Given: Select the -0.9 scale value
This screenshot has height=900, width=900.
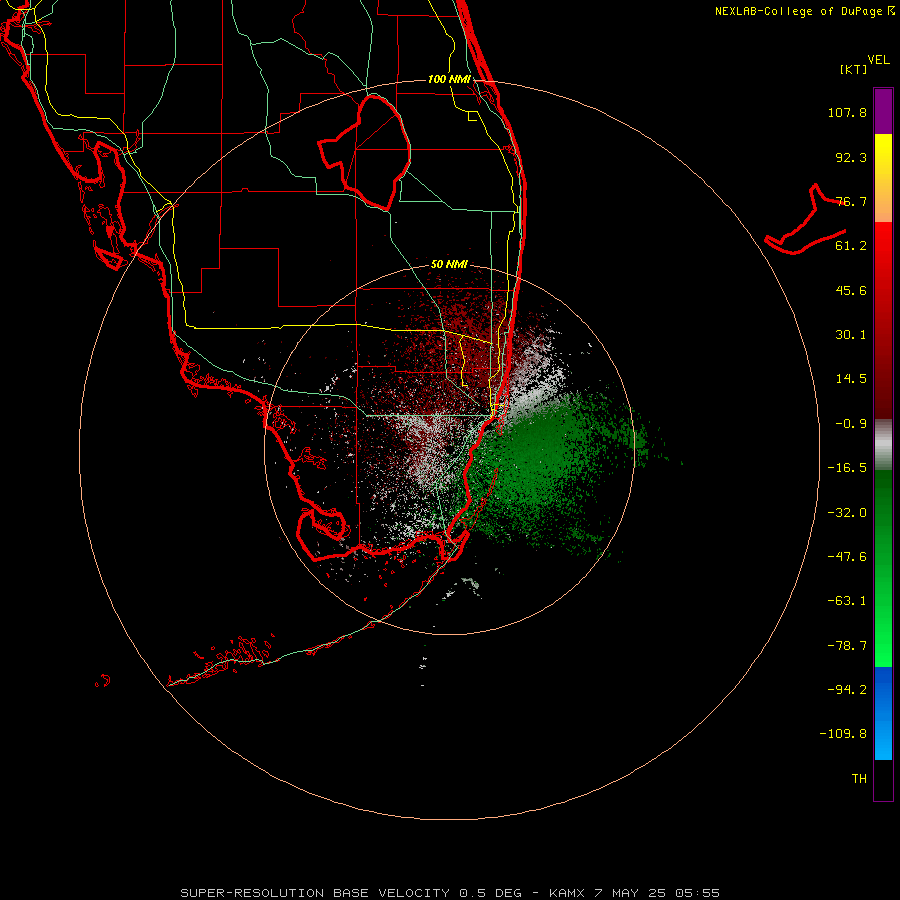Looking at the screenshot, I should (x=851, y=424).
